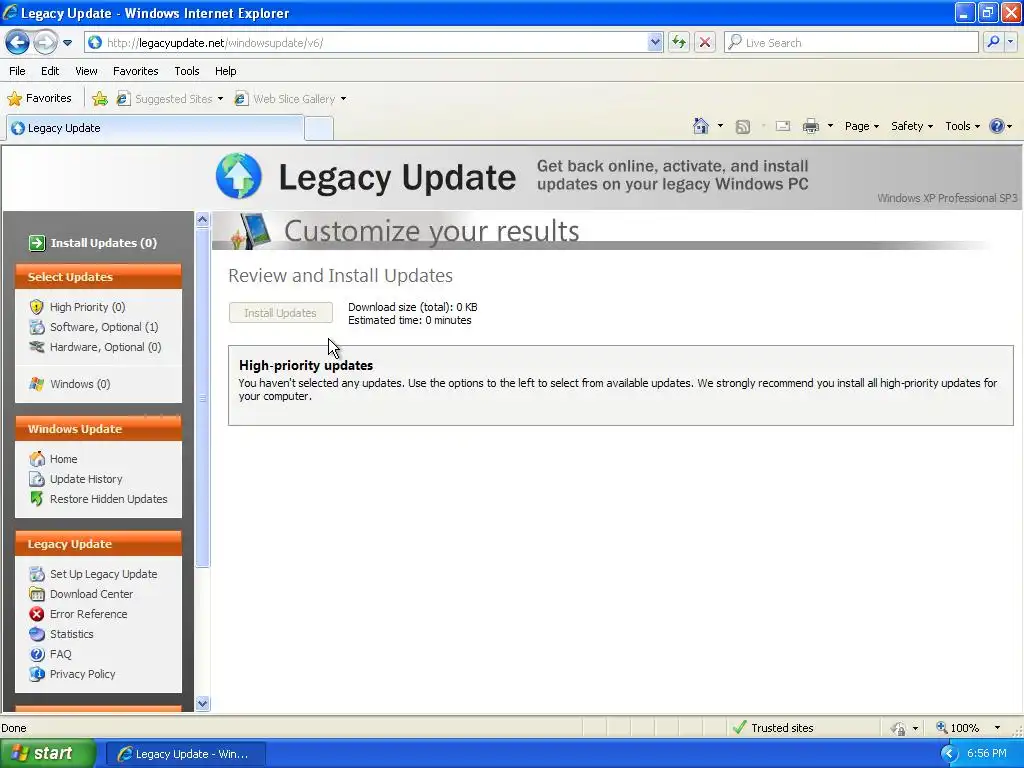Click the Software Optional icon
The image size is (1024, 768).
click(x=37, y=327)
